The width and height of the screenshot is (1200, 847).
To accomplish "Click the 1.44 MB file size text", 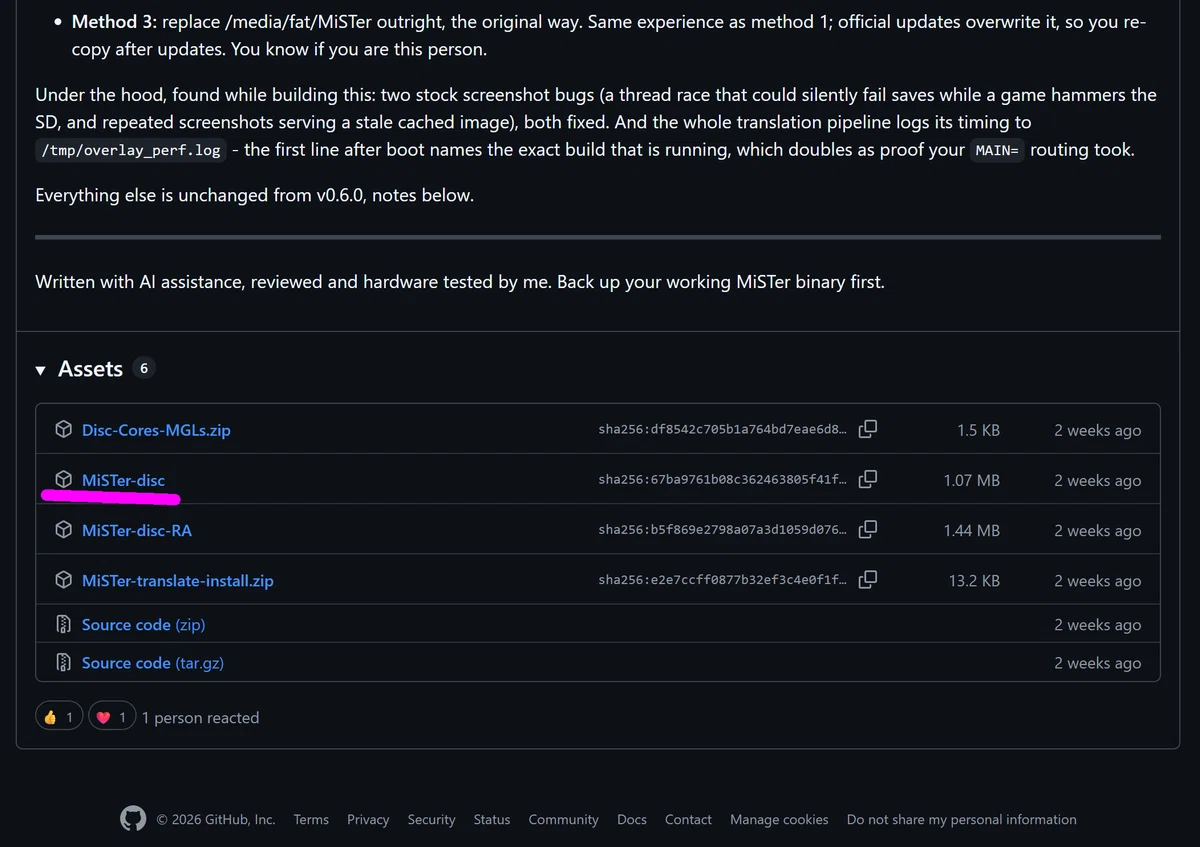I will click(972, 530).
